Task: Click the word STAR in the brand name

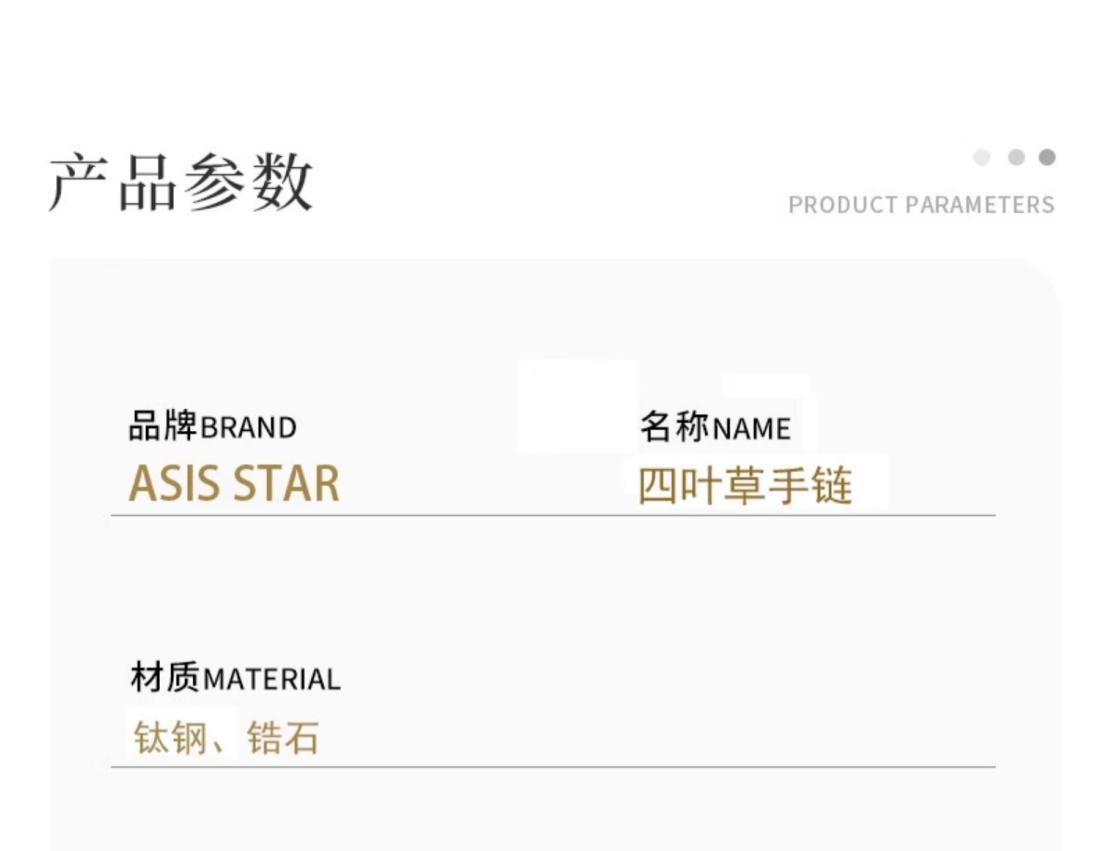Action: [x=286, y=483]
